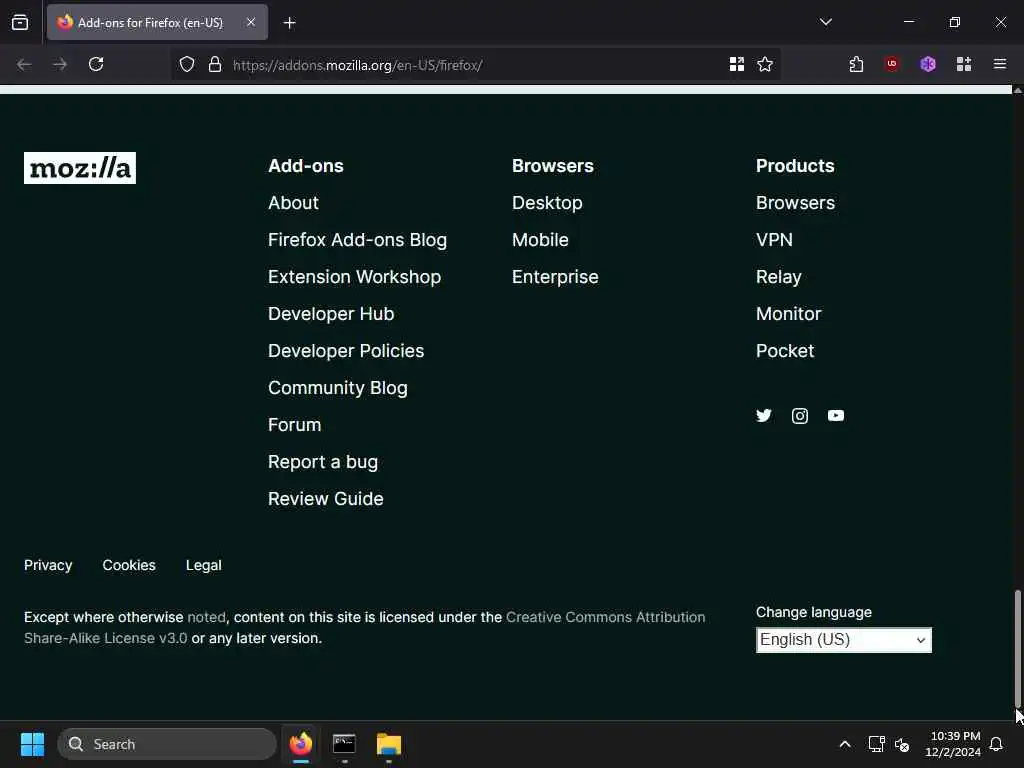The height and width of the screenshot is (768, 1024).
Task: Open Mozilla's Instagram icon
Action: 799,416
